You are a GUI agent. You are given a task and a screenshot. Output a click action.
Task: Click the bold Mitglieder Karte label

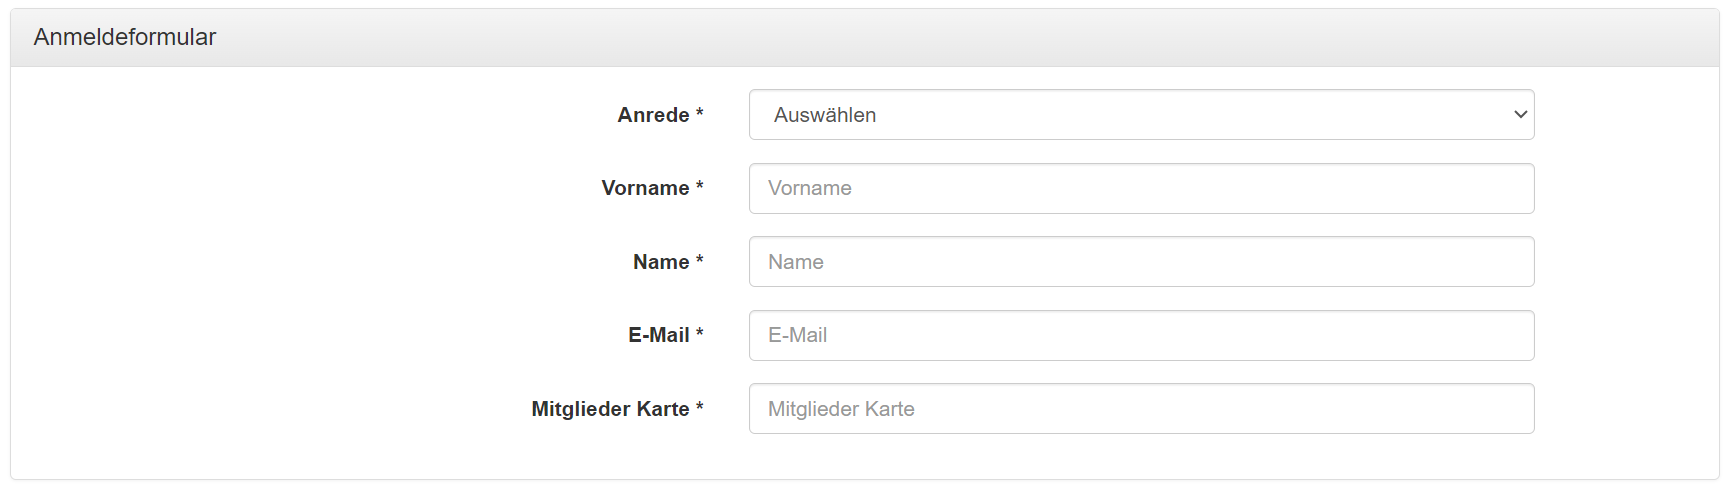point(610,409)
